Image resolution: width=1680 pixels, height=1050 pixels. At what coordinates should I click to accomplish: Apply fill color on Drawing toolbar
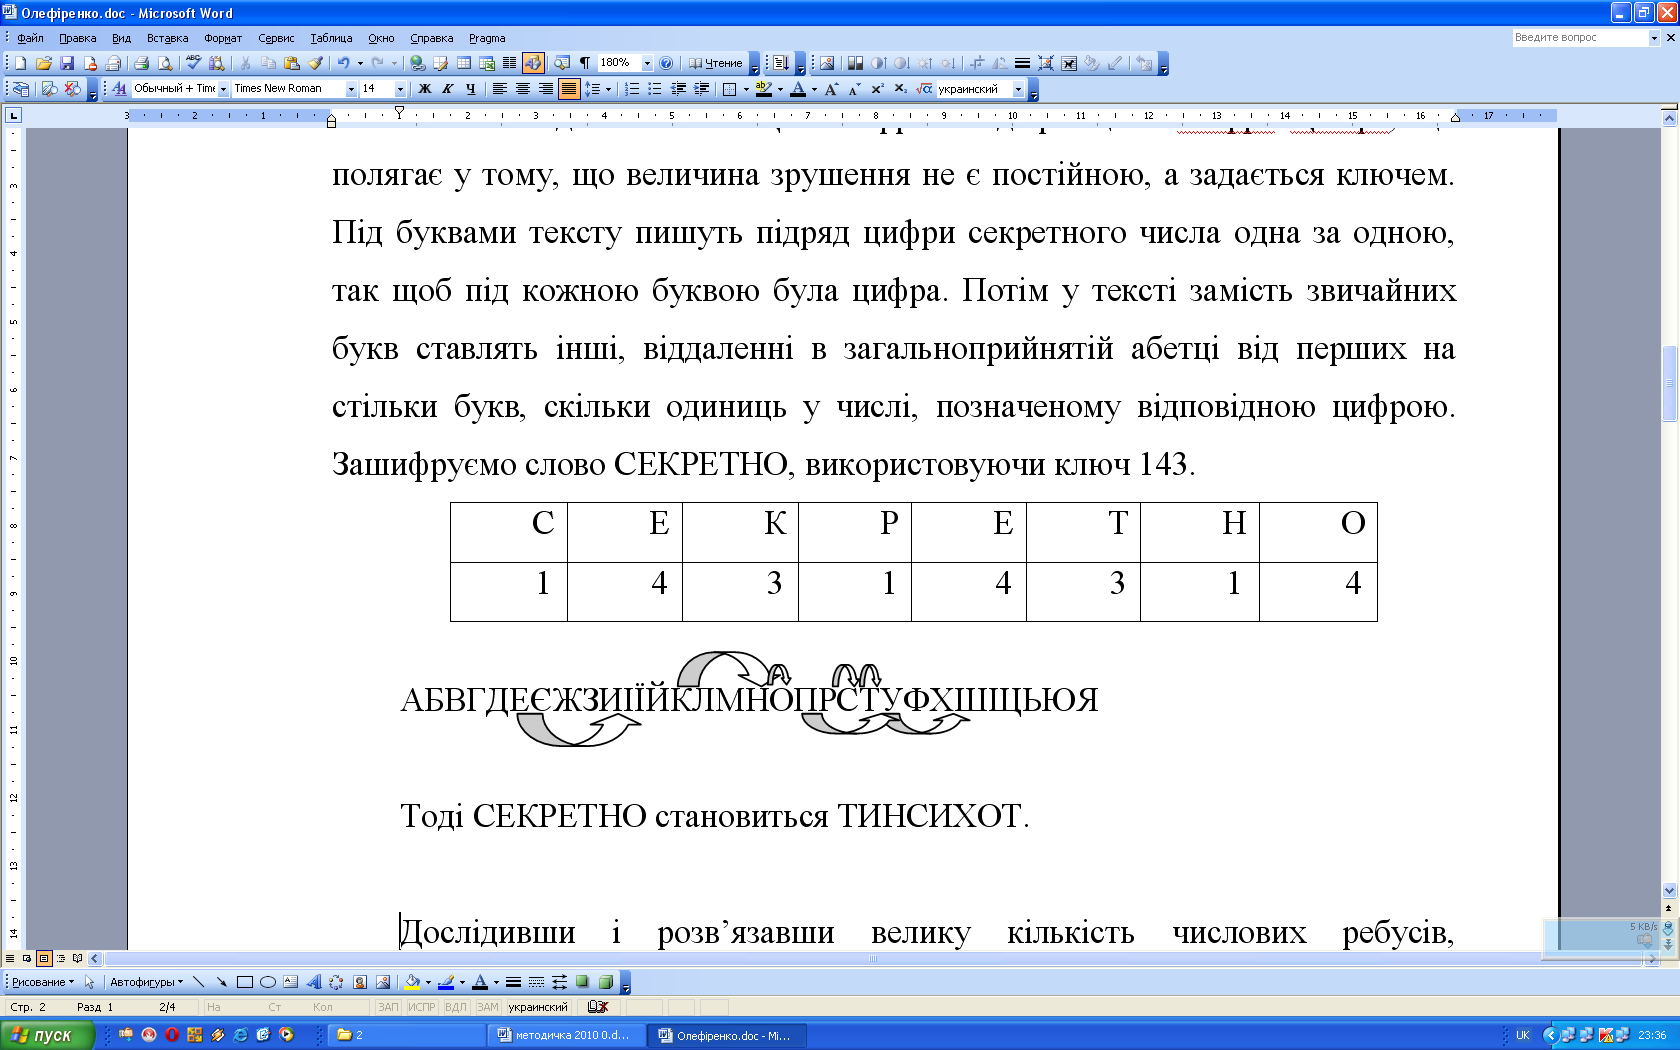(411, 982)
